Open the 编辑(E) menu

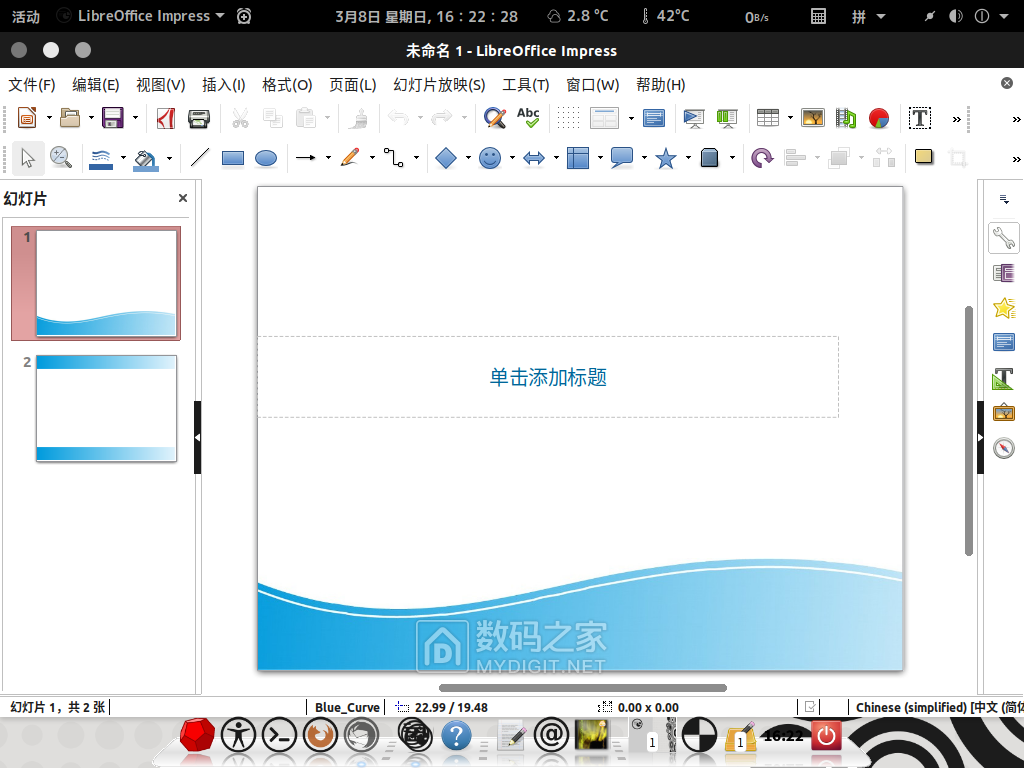(95, 85)
